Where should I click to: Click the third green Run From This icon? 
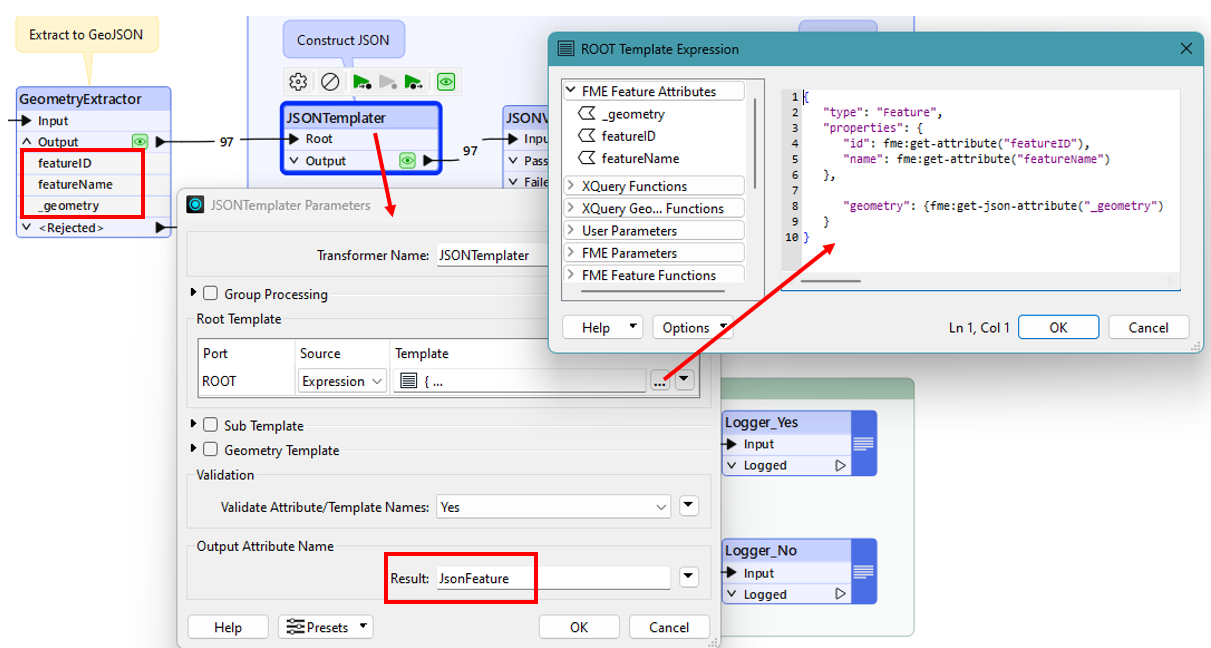click(x=414, y=82)
